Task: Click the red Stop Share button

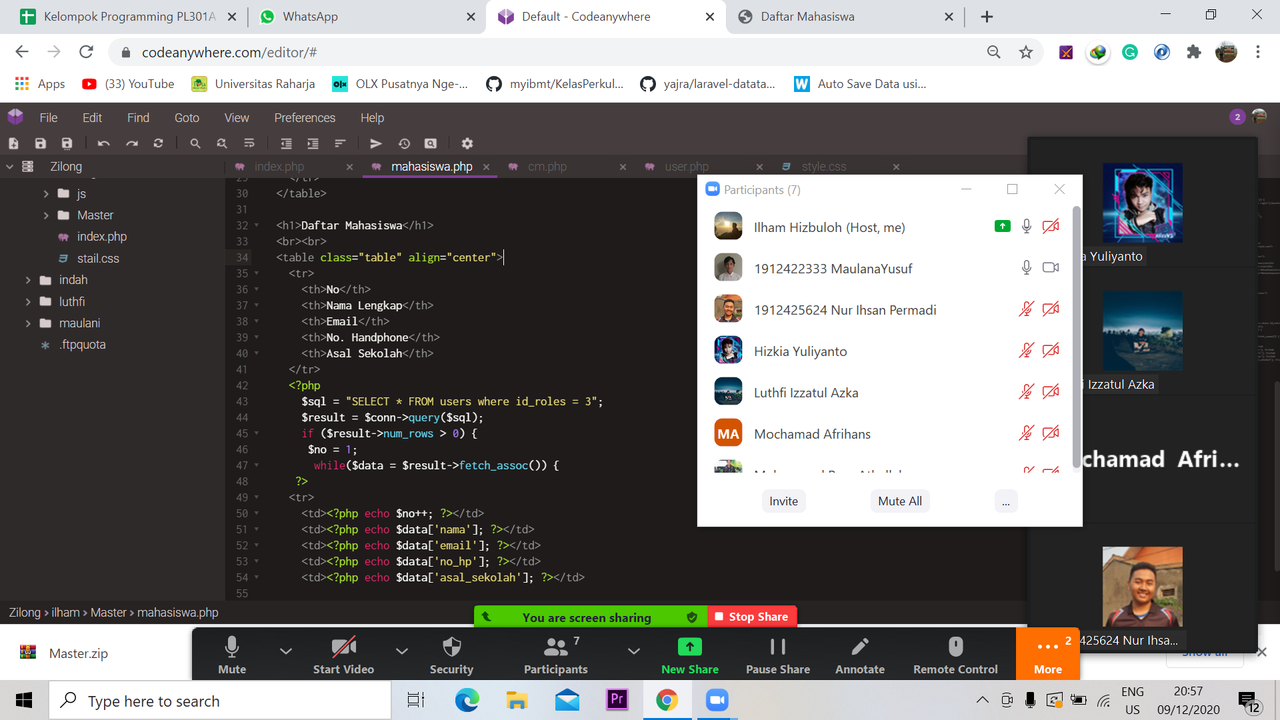Action: tap(753, 617)
